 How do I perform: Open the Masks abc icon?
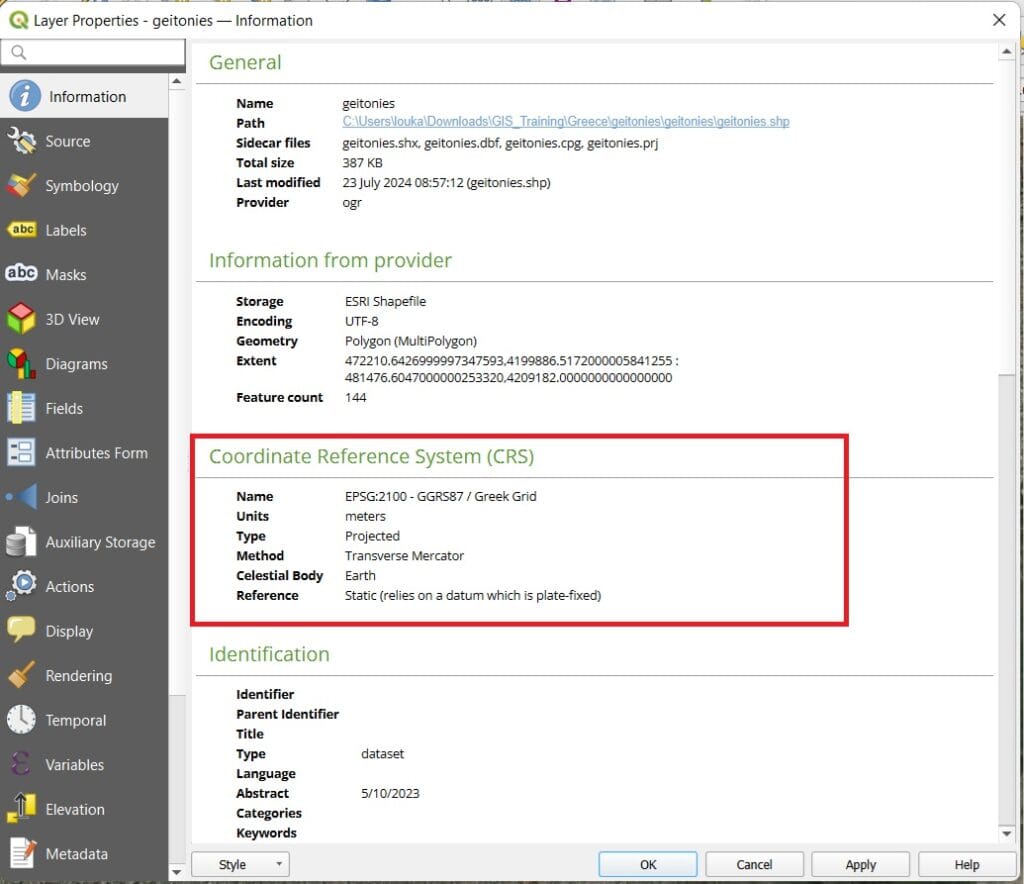pos(22,274)
